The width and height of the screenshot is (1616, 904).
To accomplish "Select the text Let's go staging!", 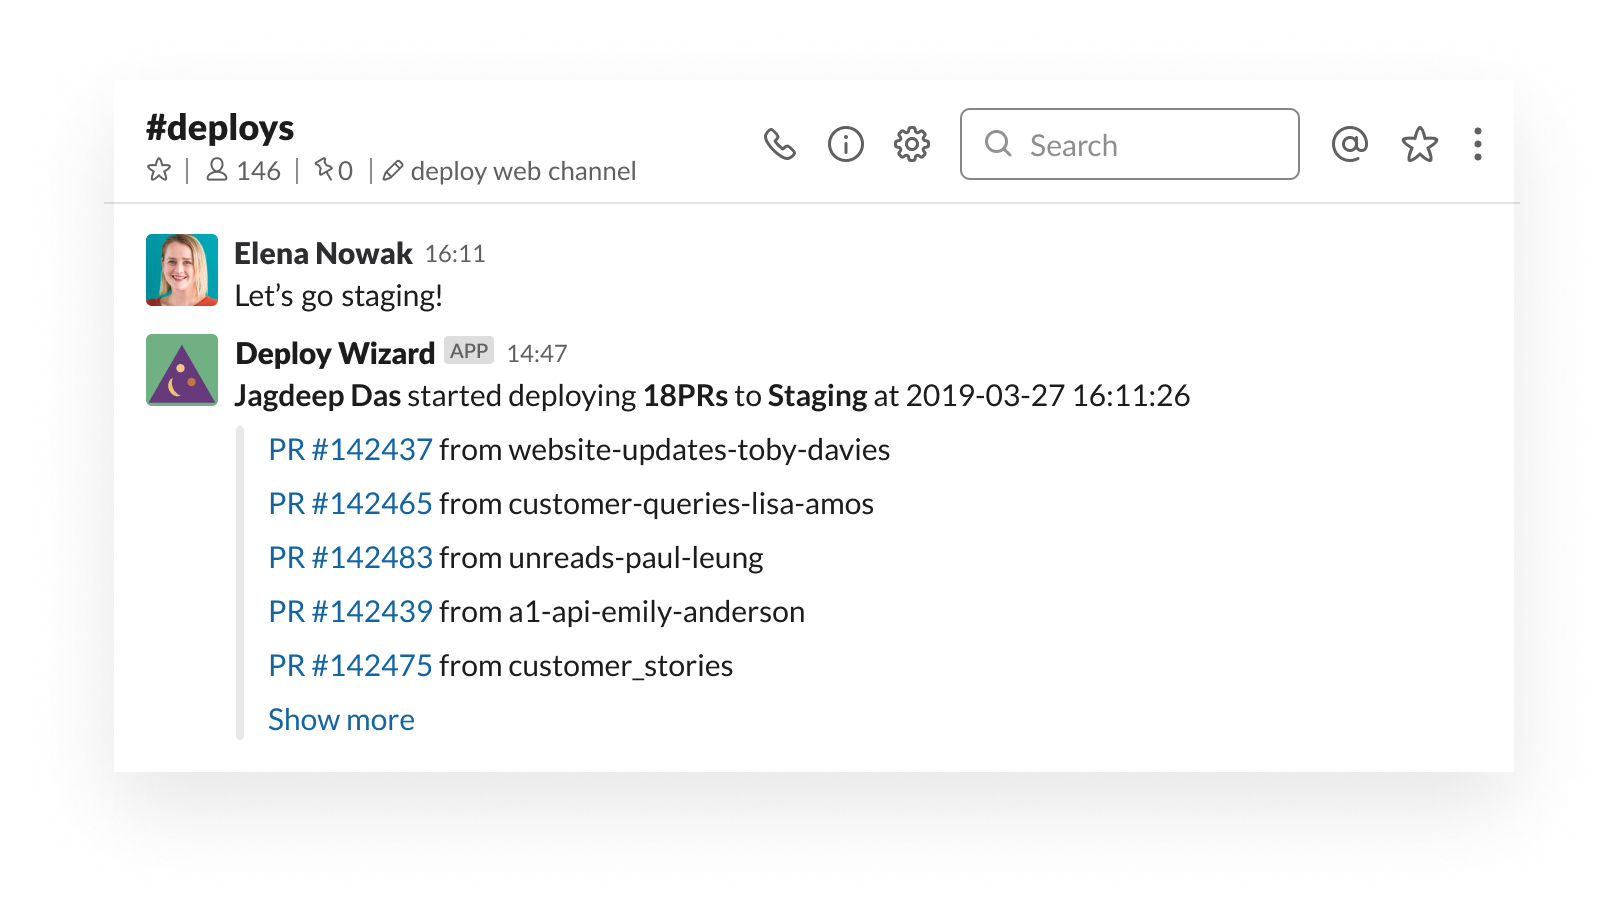I will [338, 296].
